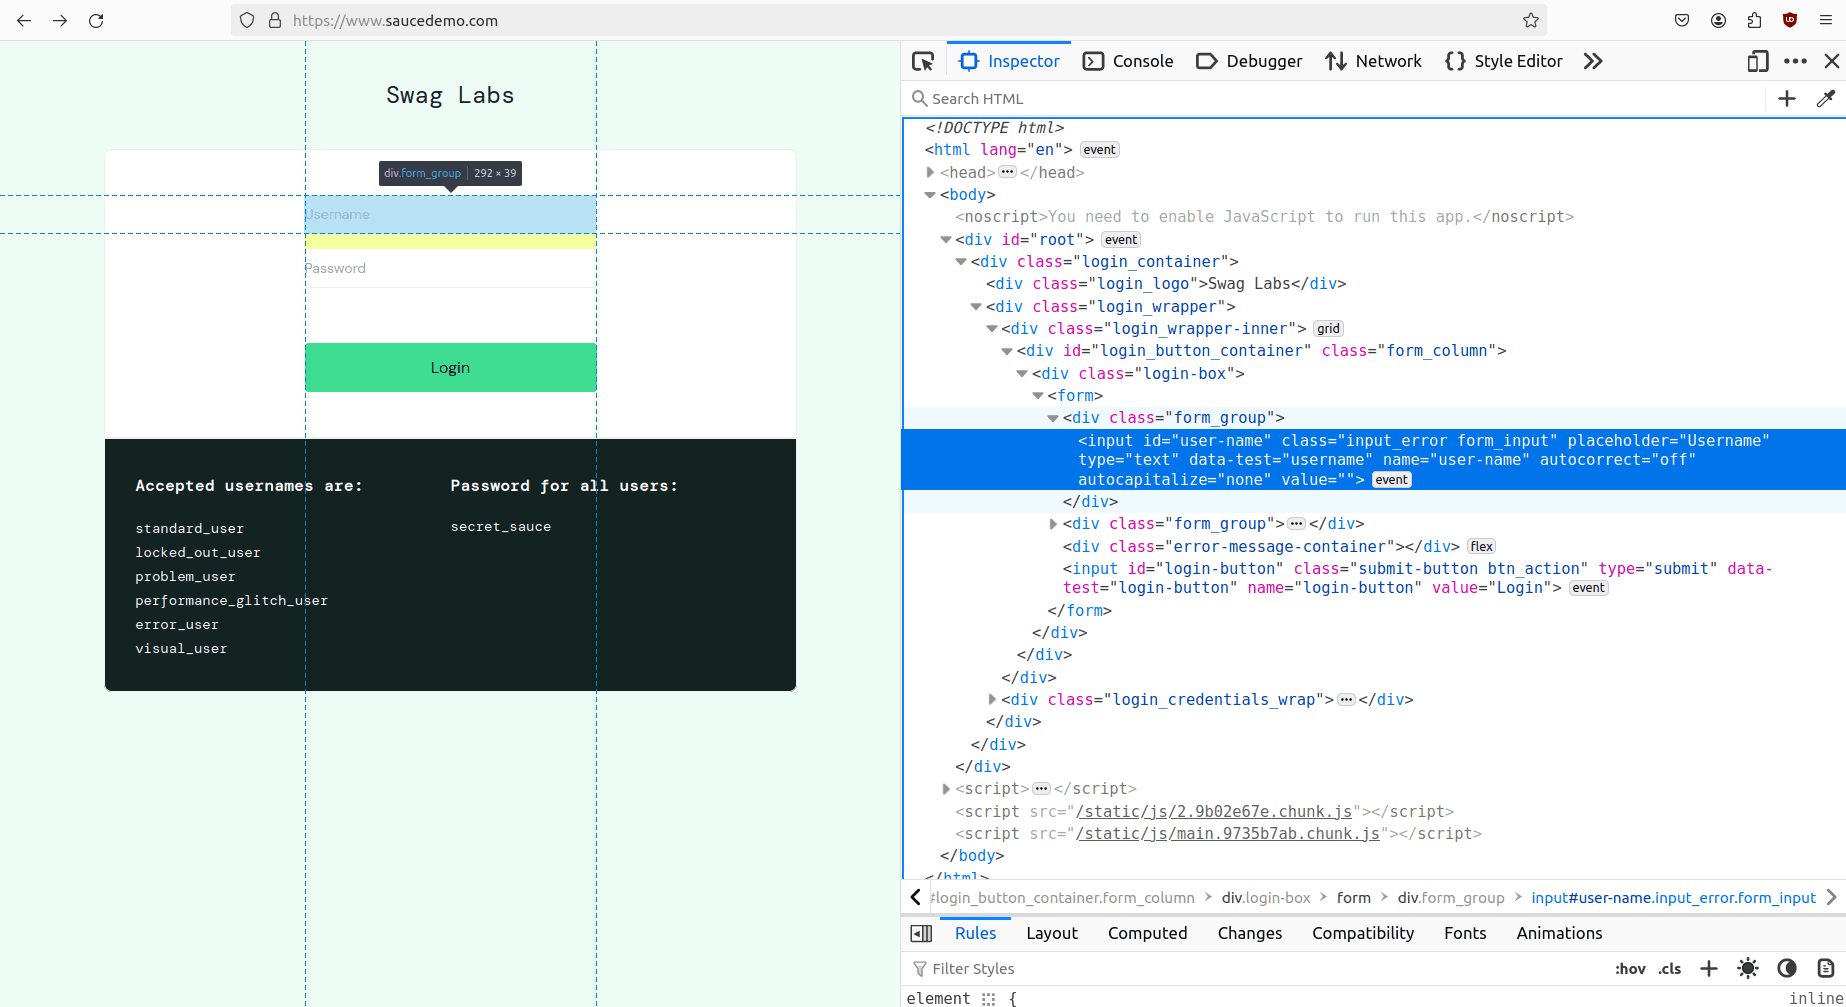Toggle print media simulation
The image size is (1846, 1007).
tap(1826, 968)
